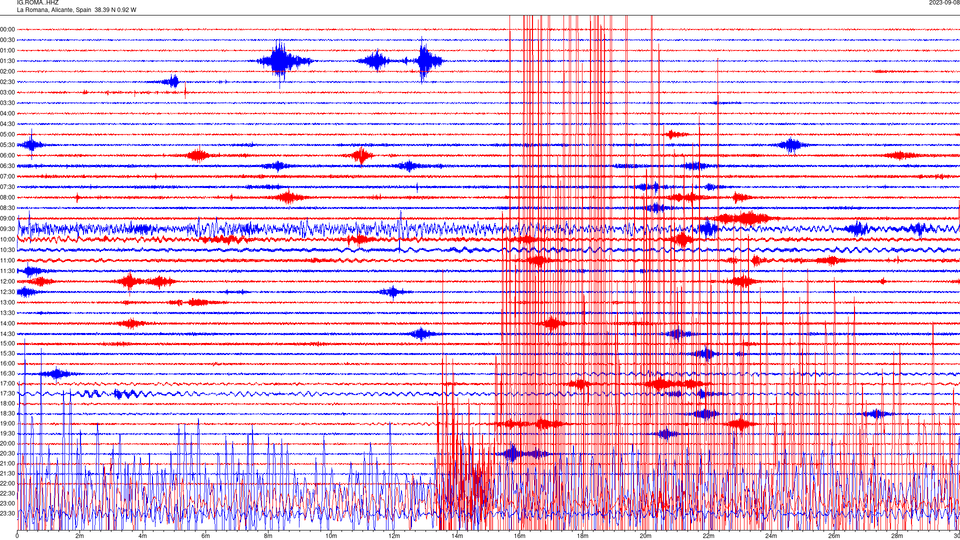Click the '2m' x-axis tick label
The width and height of the screenshot is (960, 540).
click(x=80, y=536)
